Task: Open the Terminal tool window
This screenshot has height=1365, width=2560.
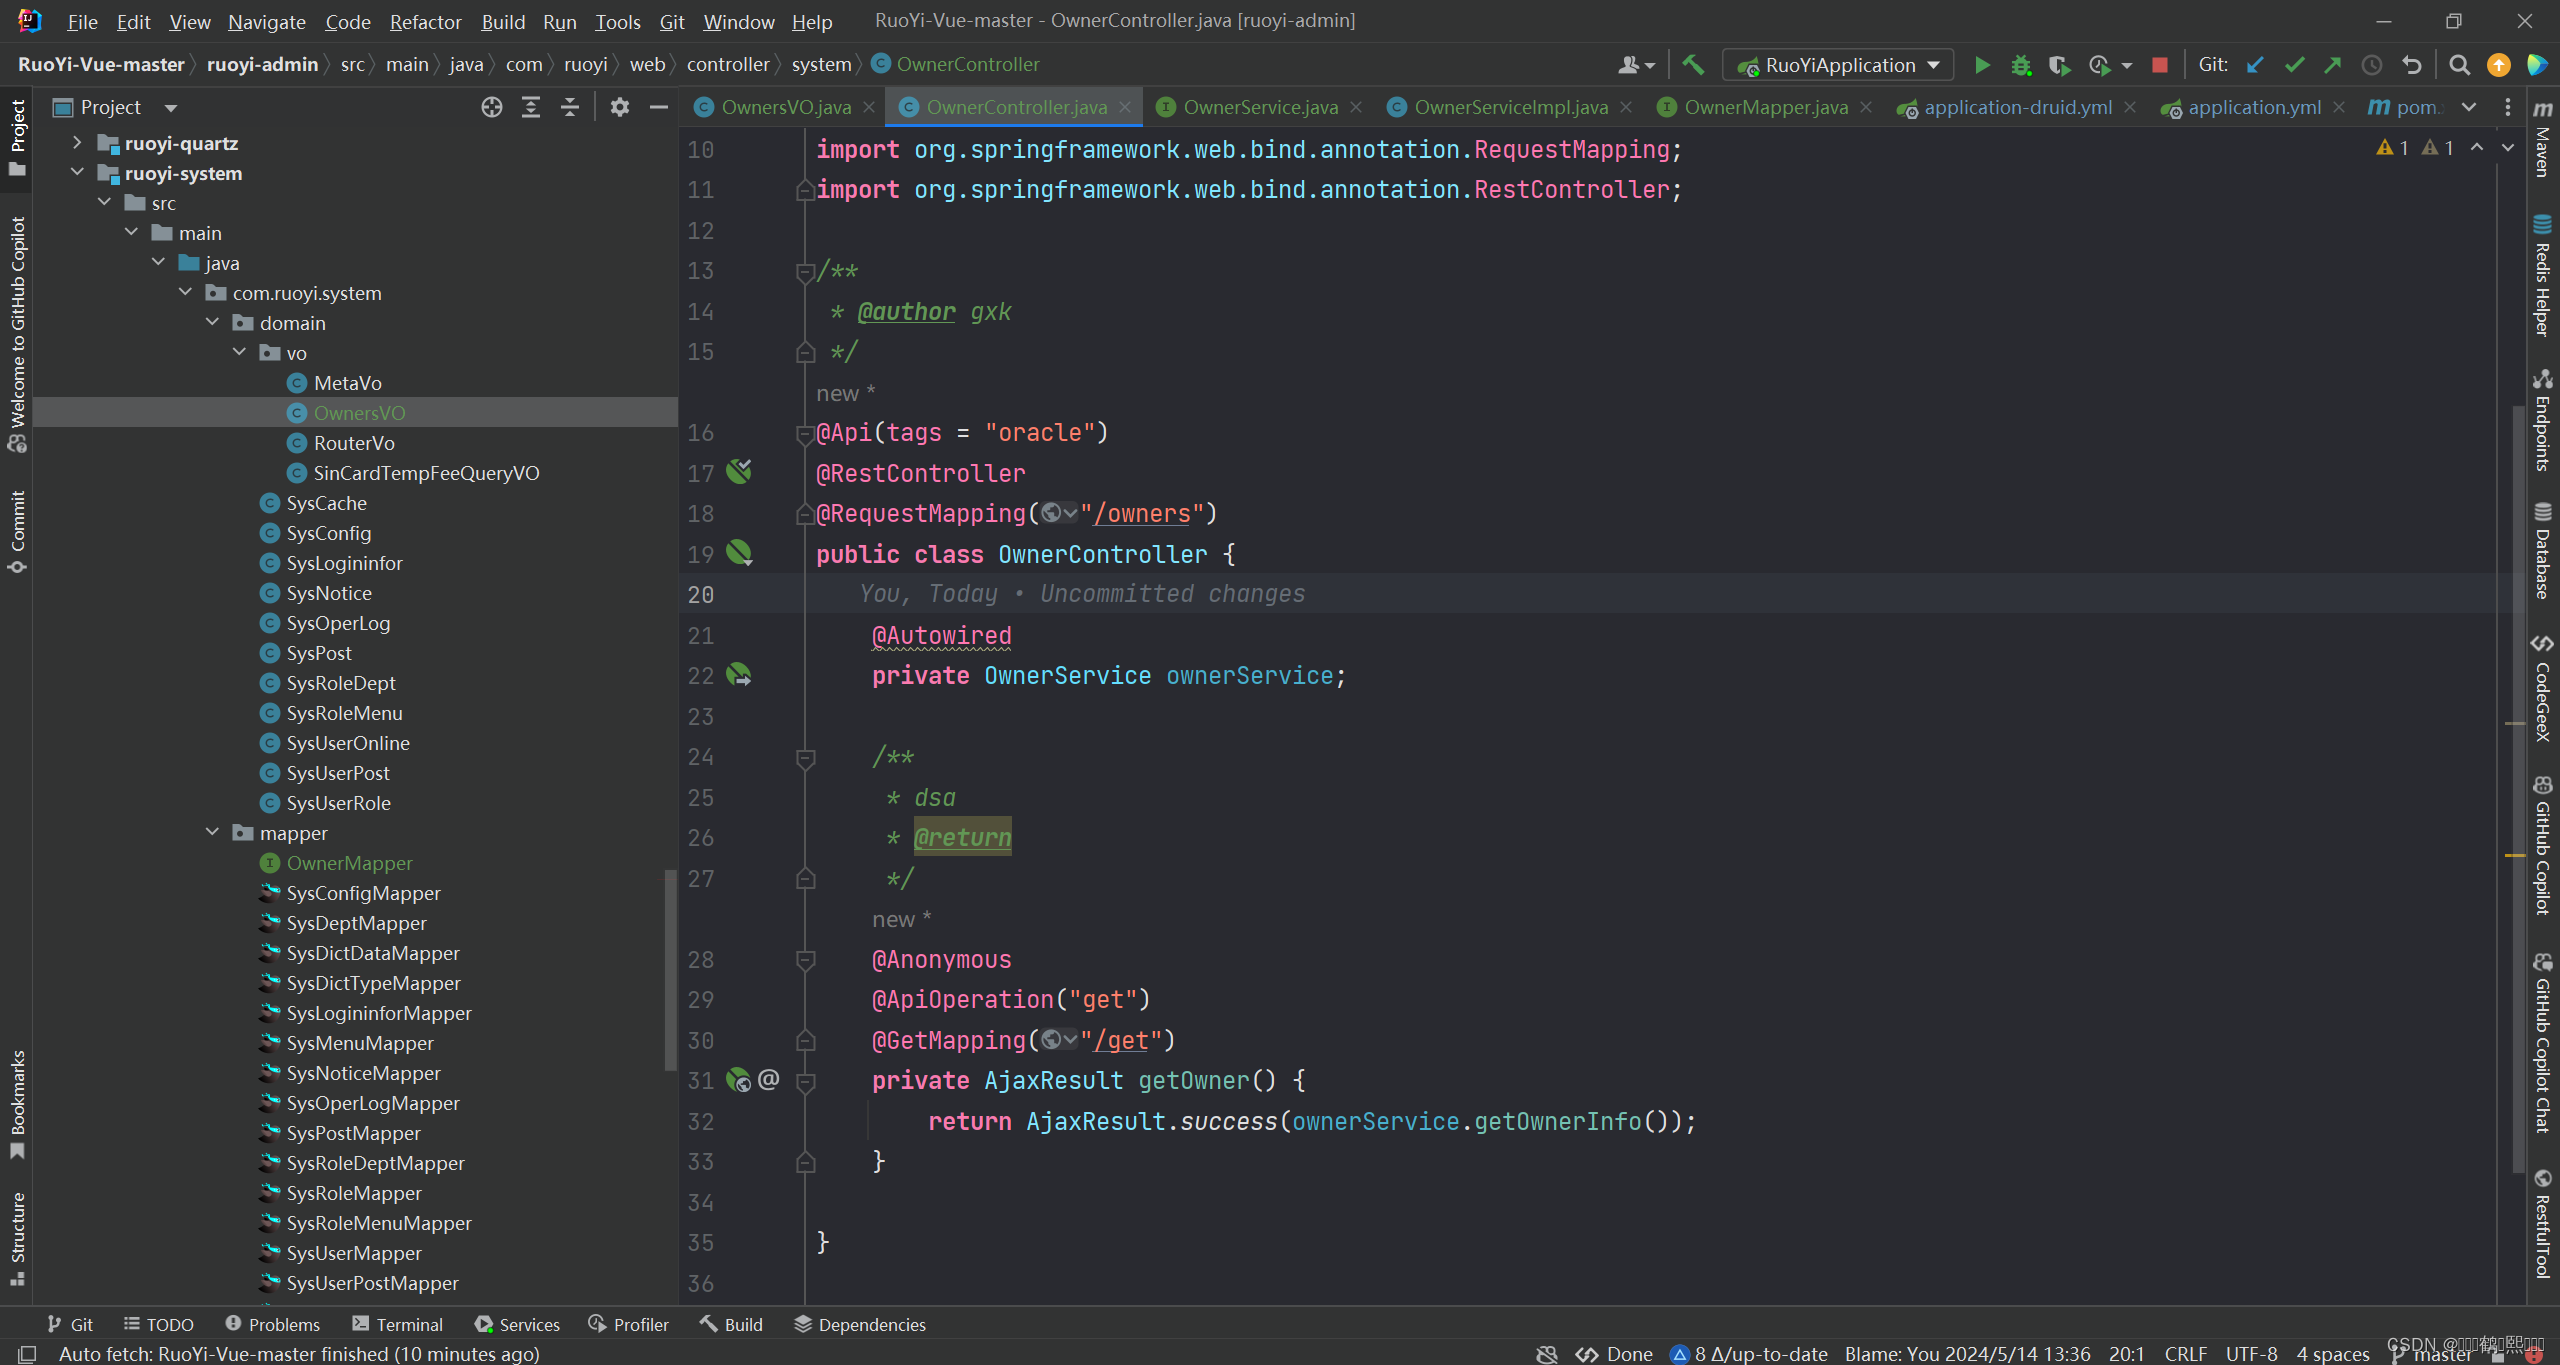Action: click(x=398, y=1324)
